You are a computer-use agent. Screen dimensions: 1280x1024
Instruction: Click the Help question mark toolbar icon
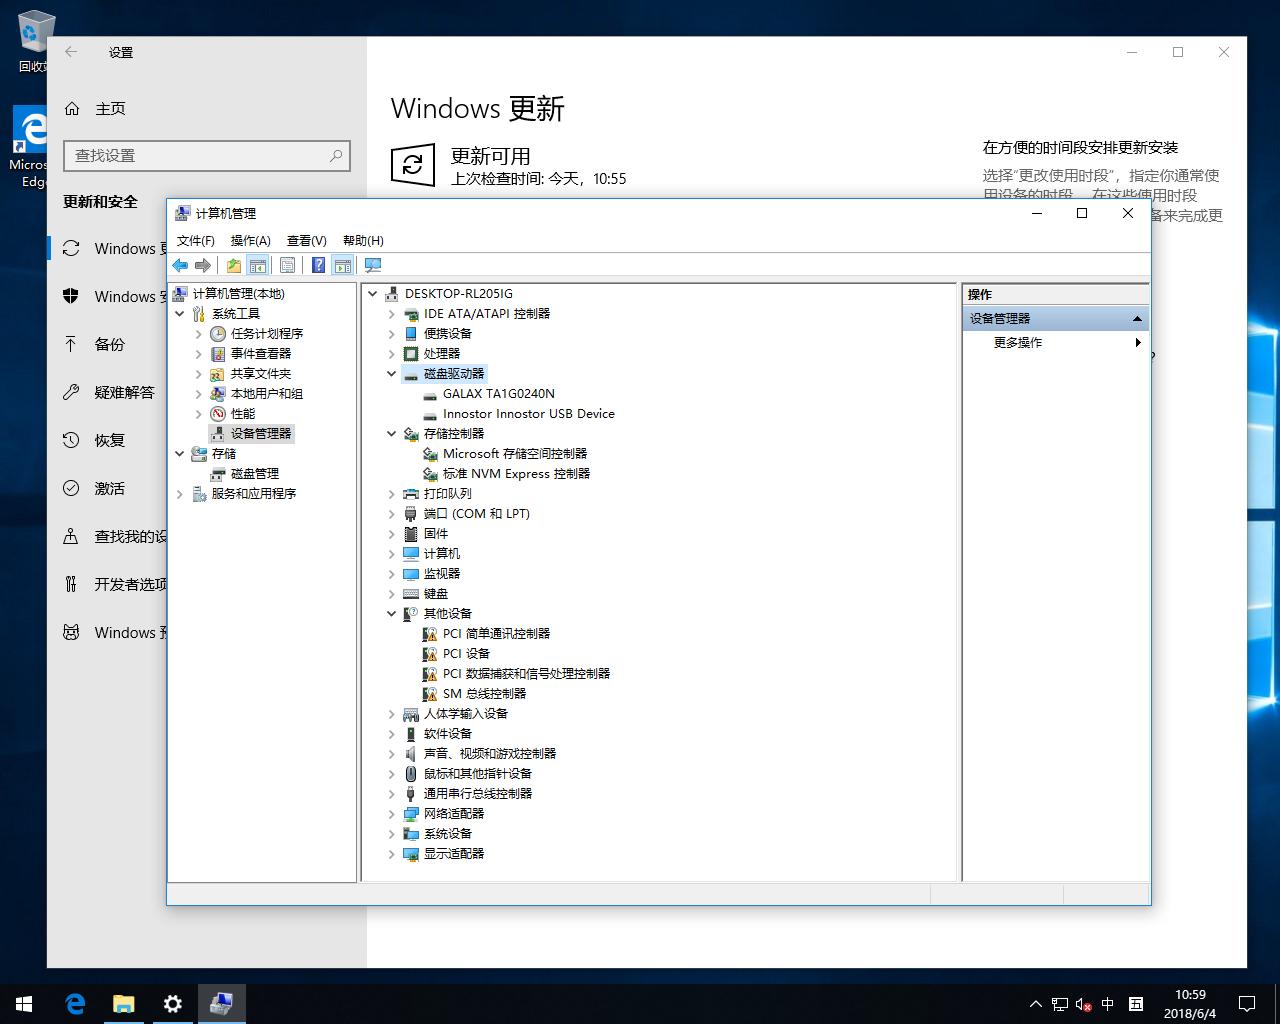318,265
